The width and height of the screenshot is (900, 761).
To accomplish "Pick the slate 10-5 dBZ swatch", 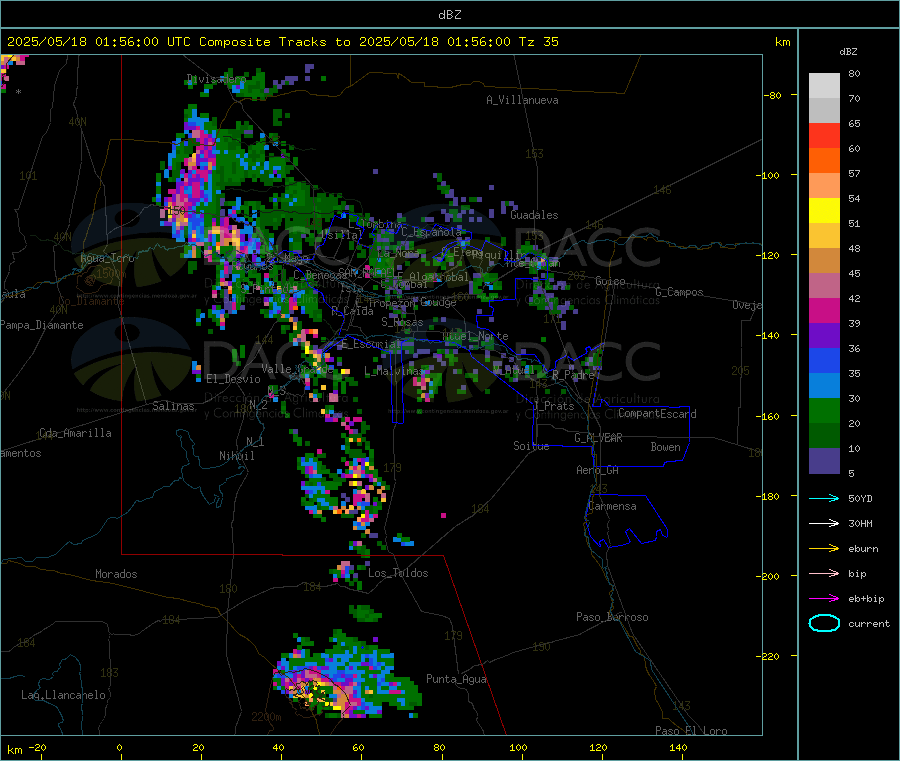I will [x=824, y=461].
